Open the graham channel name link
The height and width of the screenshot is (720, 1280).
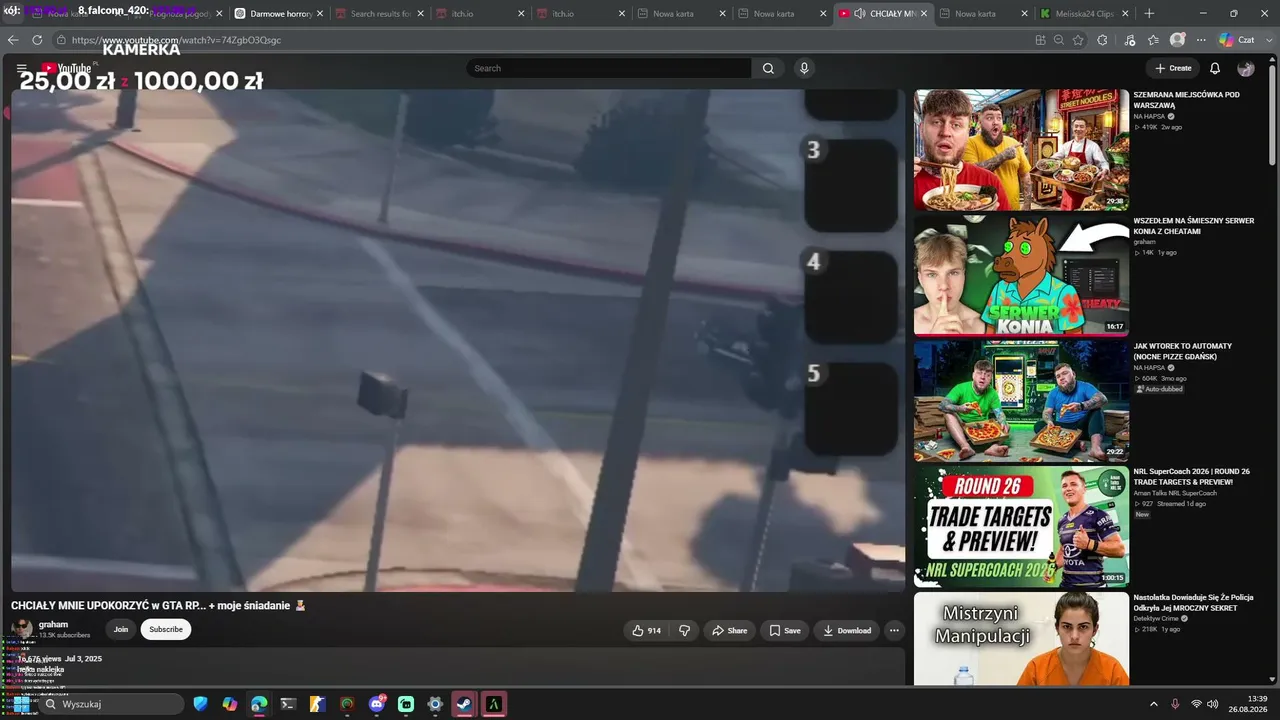pyautogui.click(x=53, y=624)
